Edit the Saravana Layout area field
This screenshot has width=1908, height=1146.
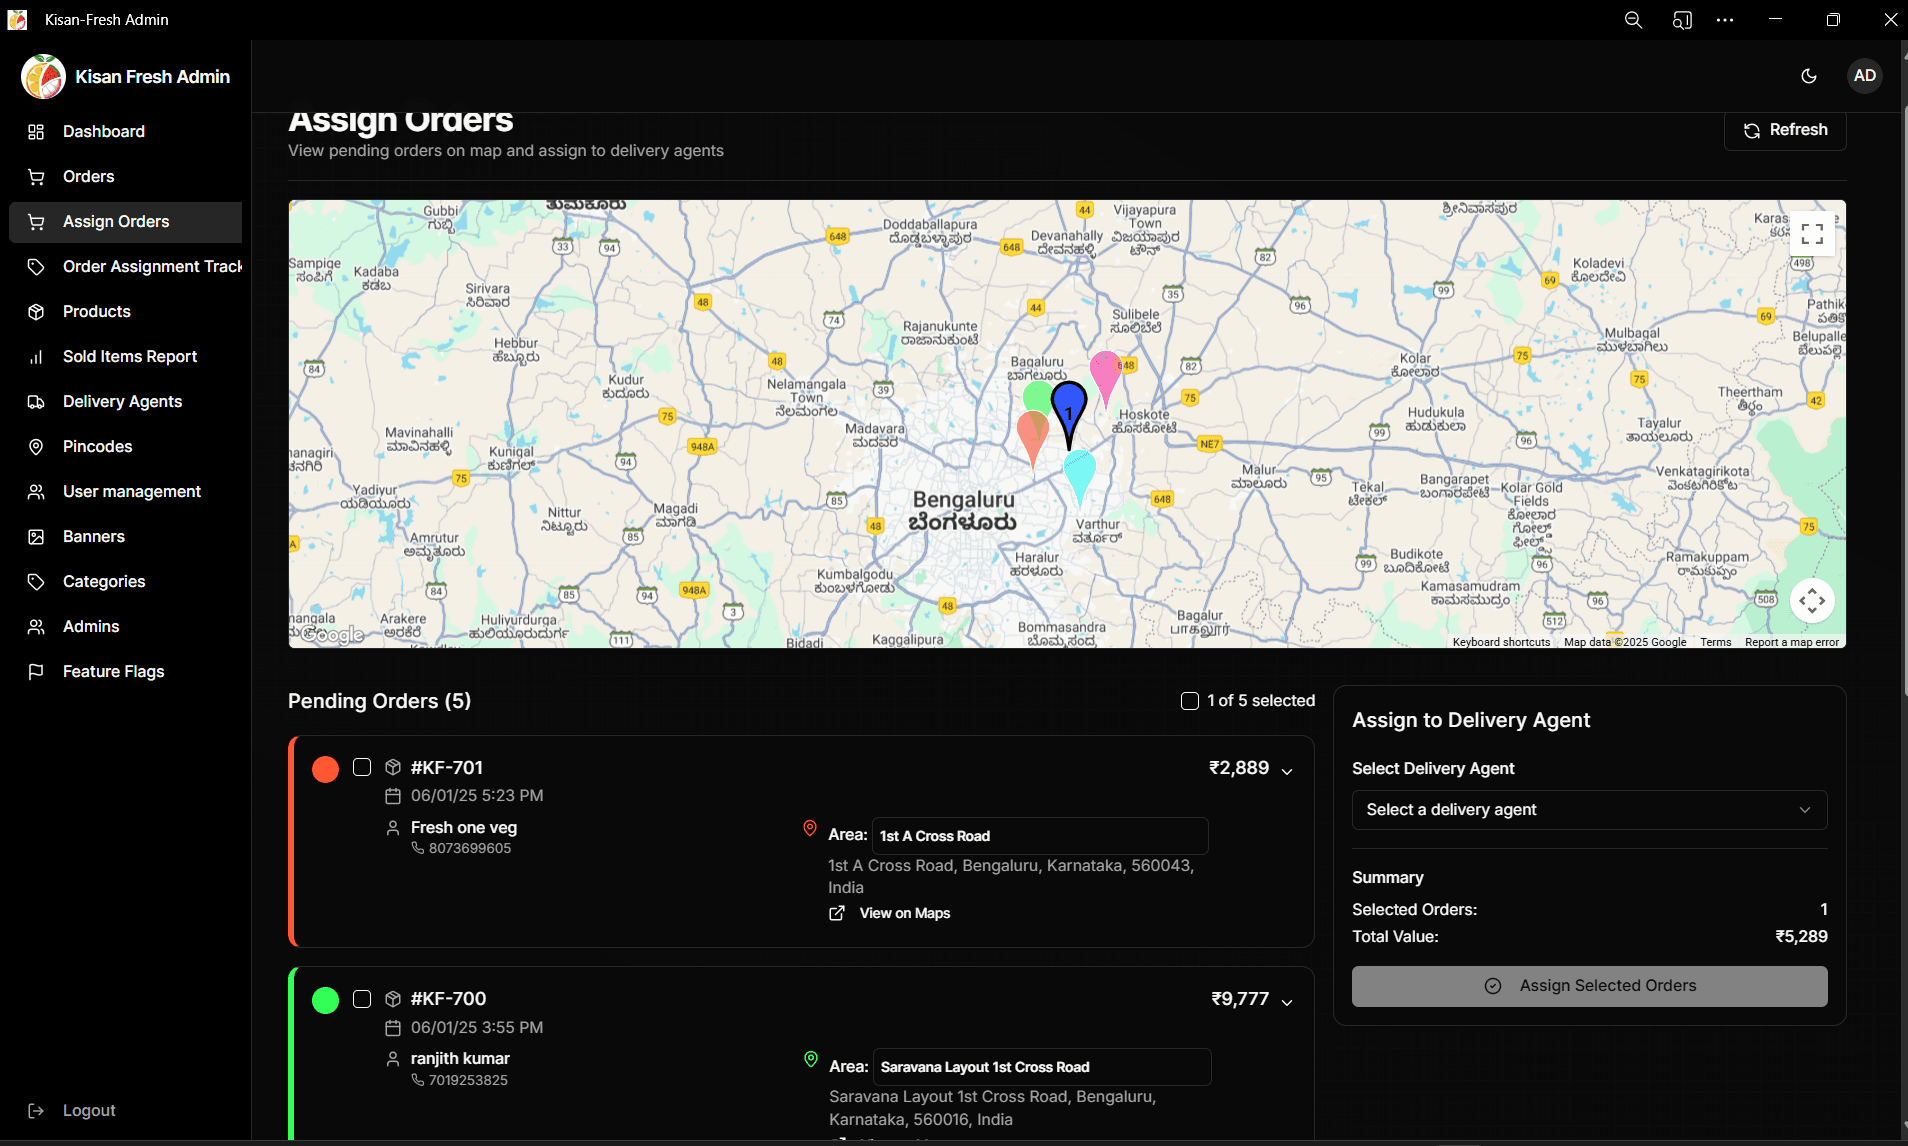[x=1042, y=1067]
